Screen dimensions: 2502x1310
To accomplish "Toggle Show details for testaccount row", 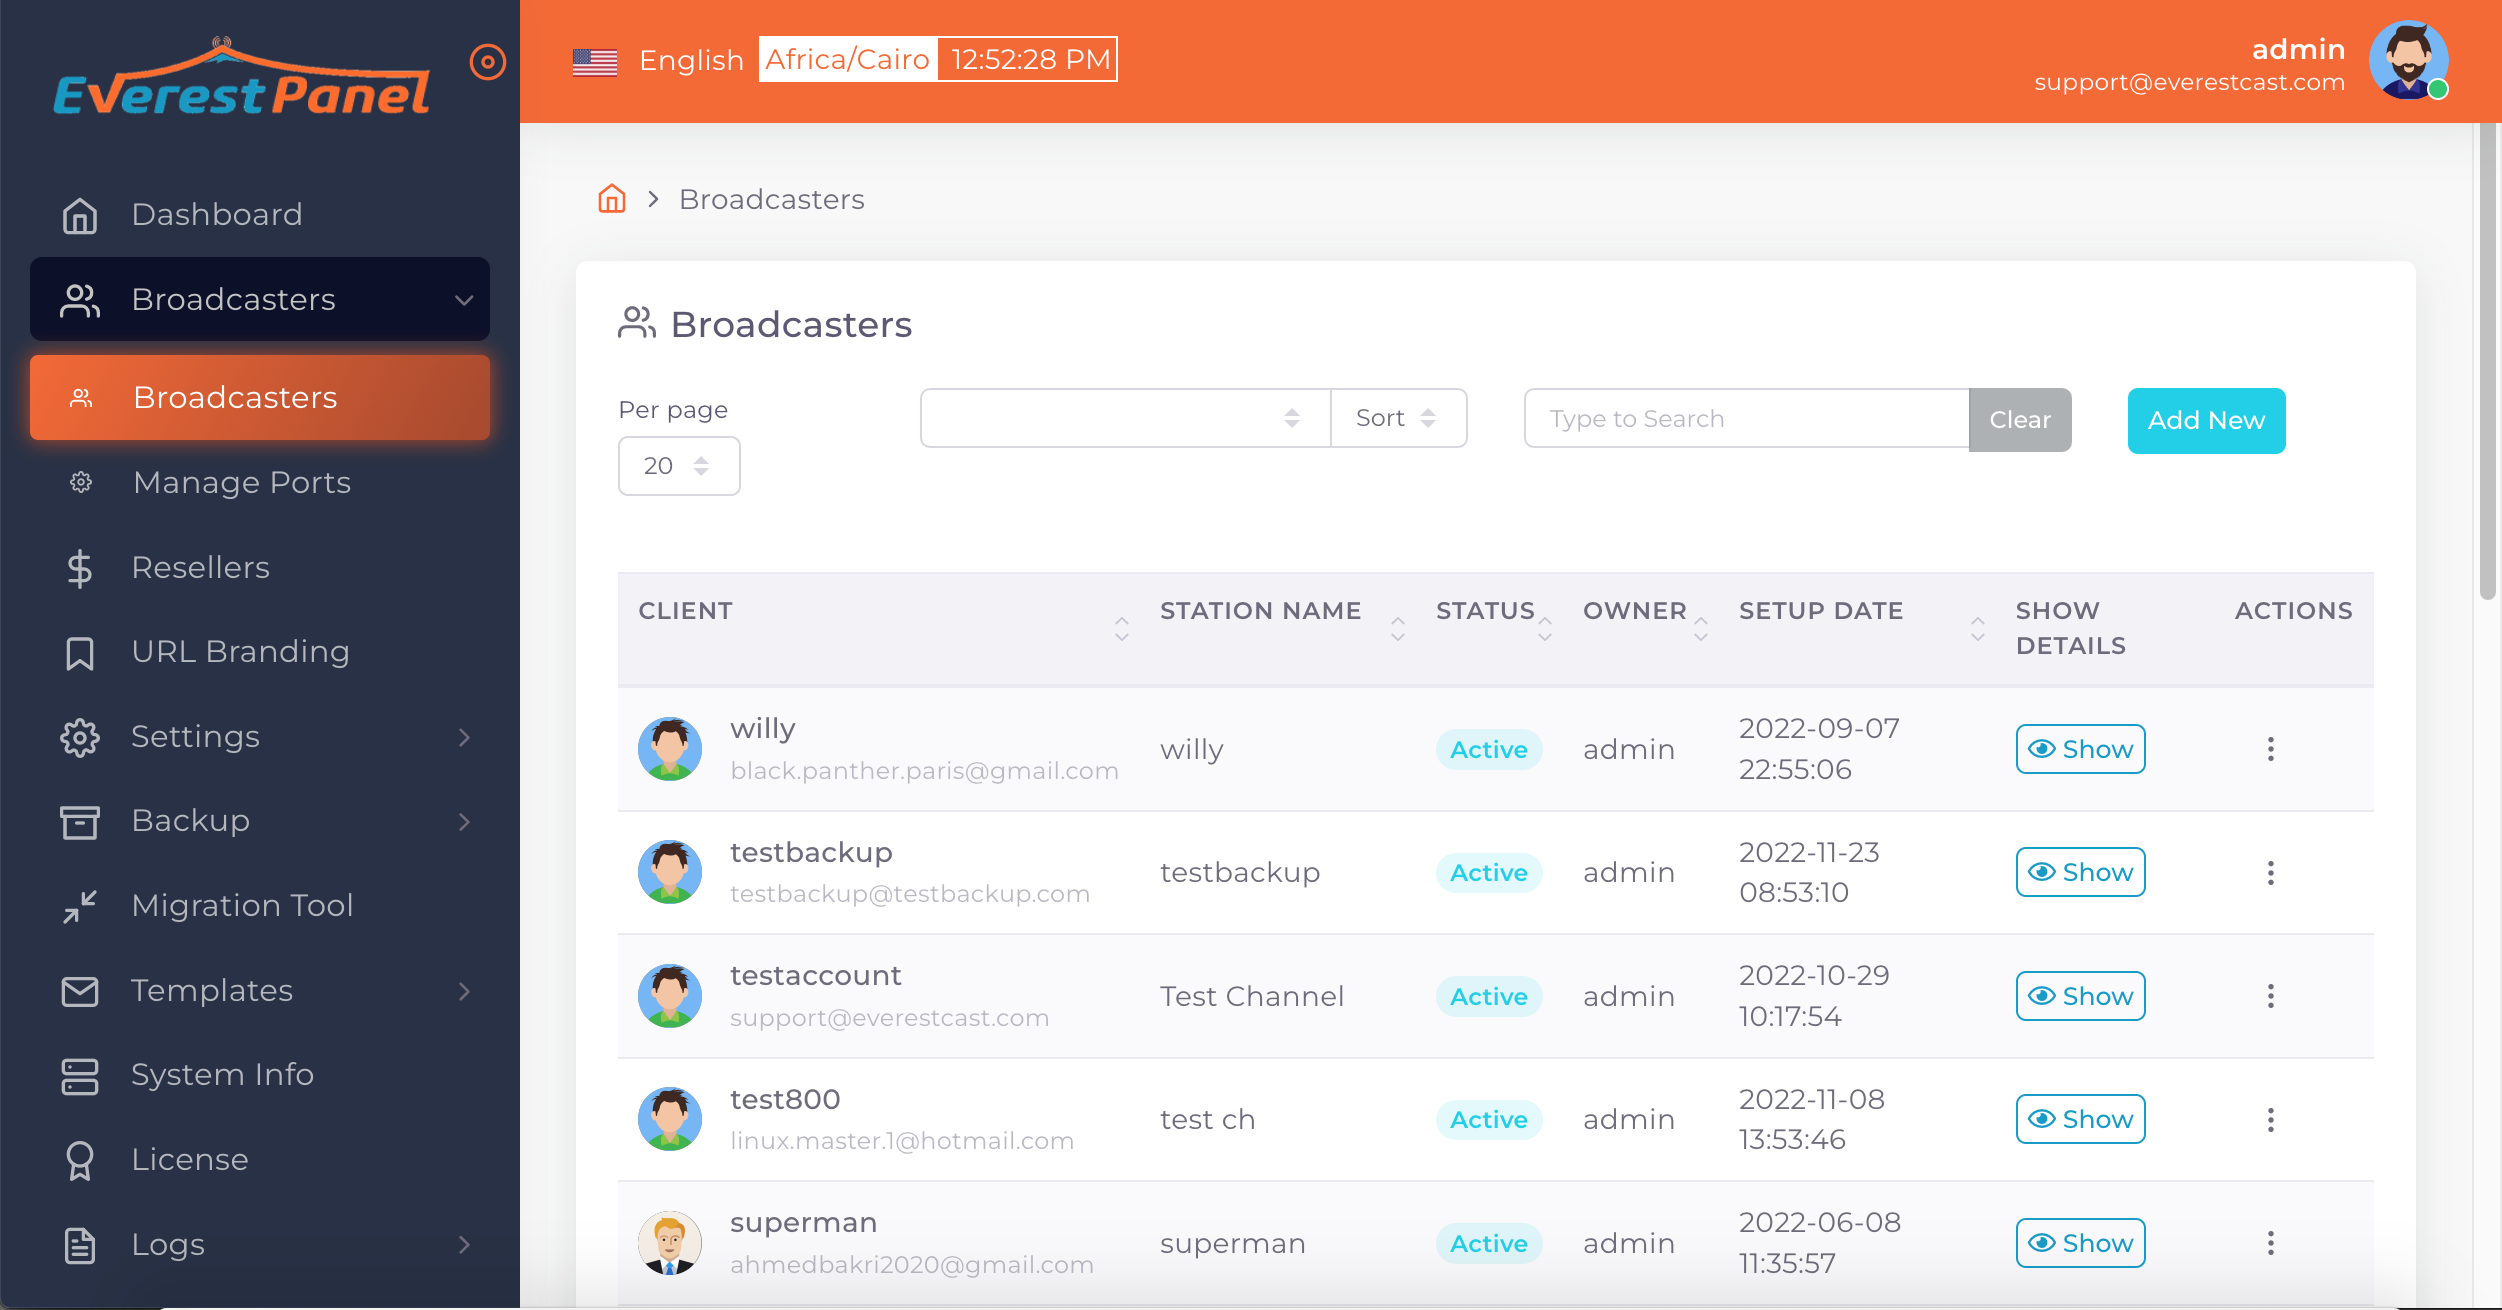I will pos(2080,996).
